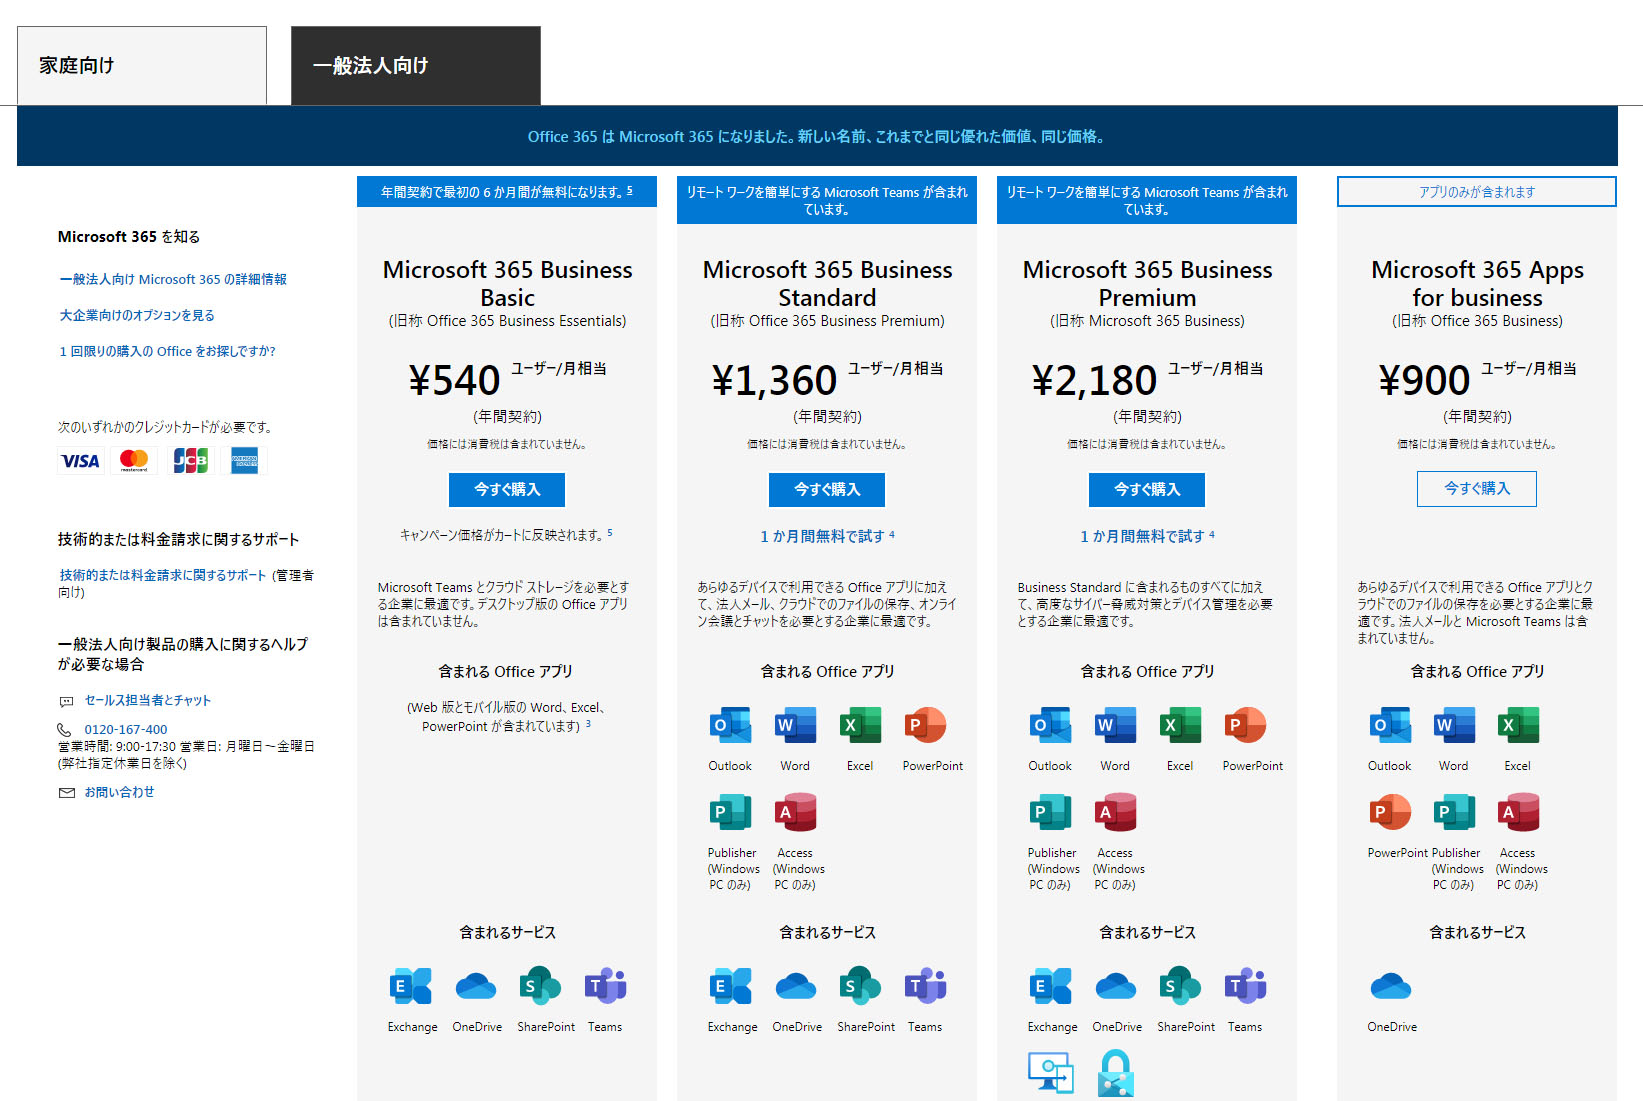This screenshot has height=1101, width=1643.
Task: Click PowerPoint icon in Business Premium
Action: click(1245, 725)
